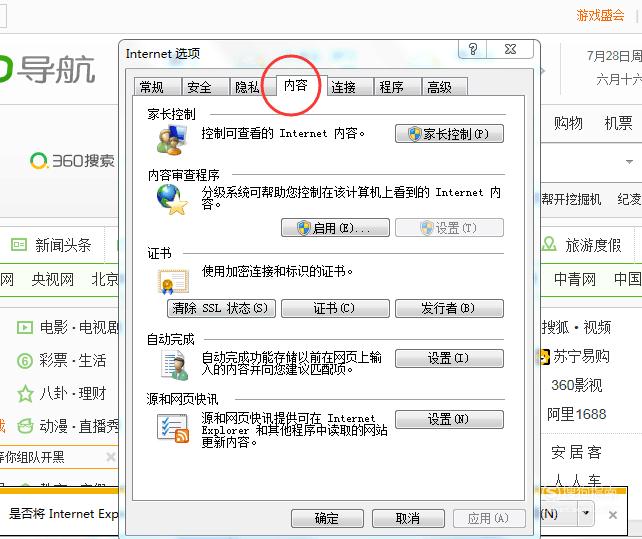Open 购物 link on the page
The width and height of the screenshot is (642, 539).
pos(568,123)
